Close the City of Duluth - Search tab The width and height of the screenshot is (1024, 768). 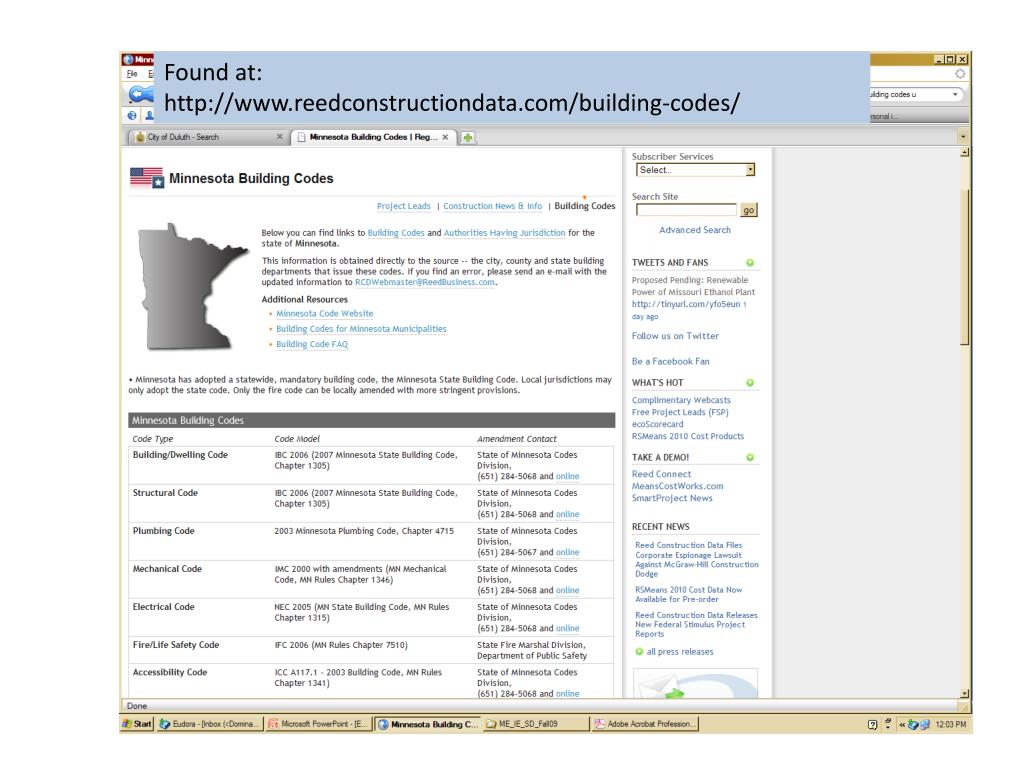(x=280, y=136)
